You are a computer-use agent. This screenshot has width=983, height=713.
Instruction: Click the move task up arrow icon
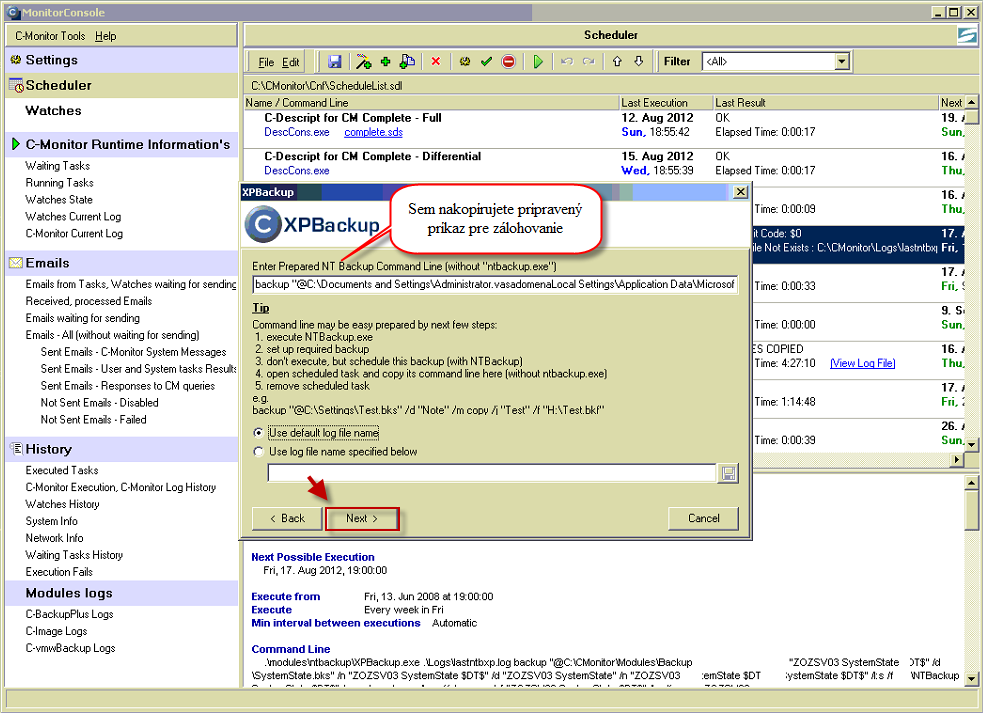[617, 61]
